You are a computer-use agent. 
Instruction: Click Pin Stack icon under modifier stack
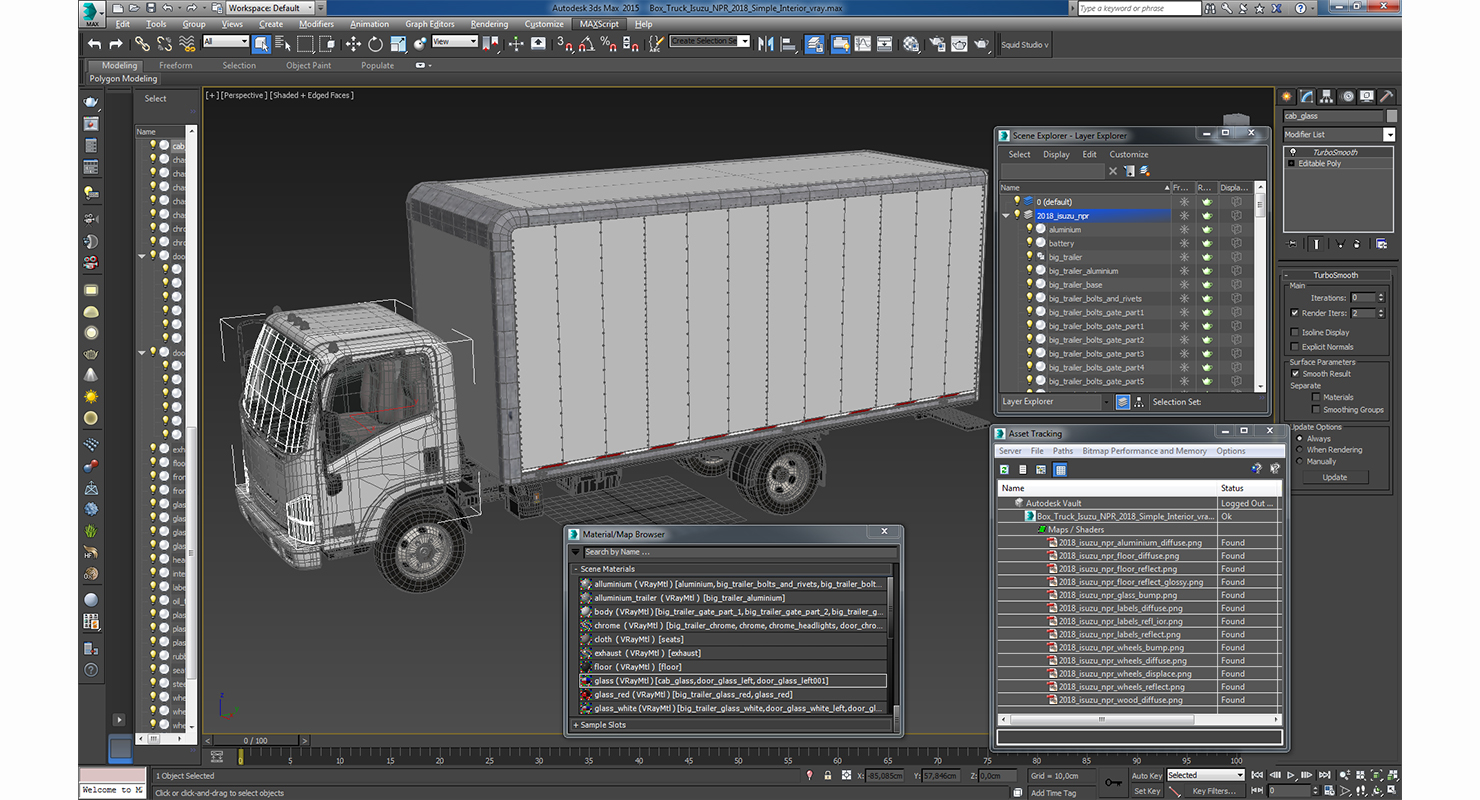[x=1292, y=243]
